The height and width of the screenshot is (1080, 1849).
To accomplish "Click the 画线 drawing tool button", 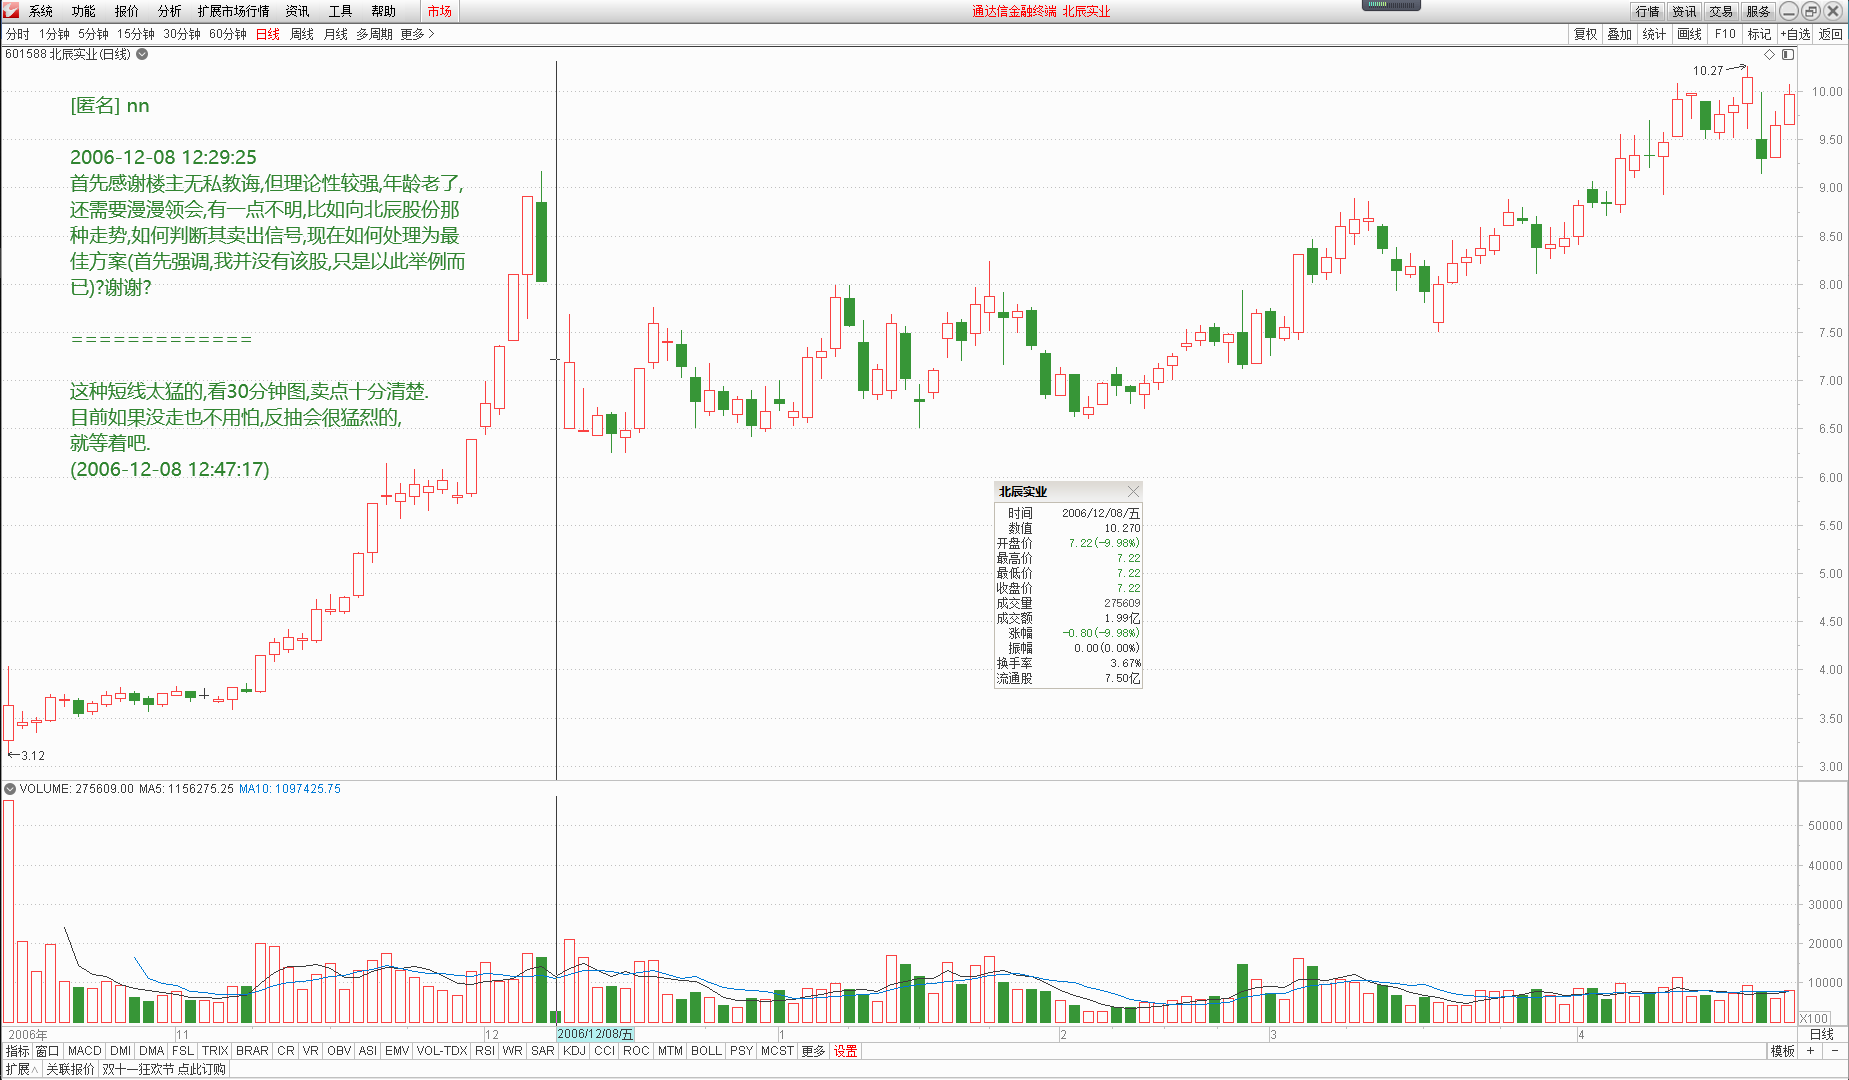I will point(1689,34).
